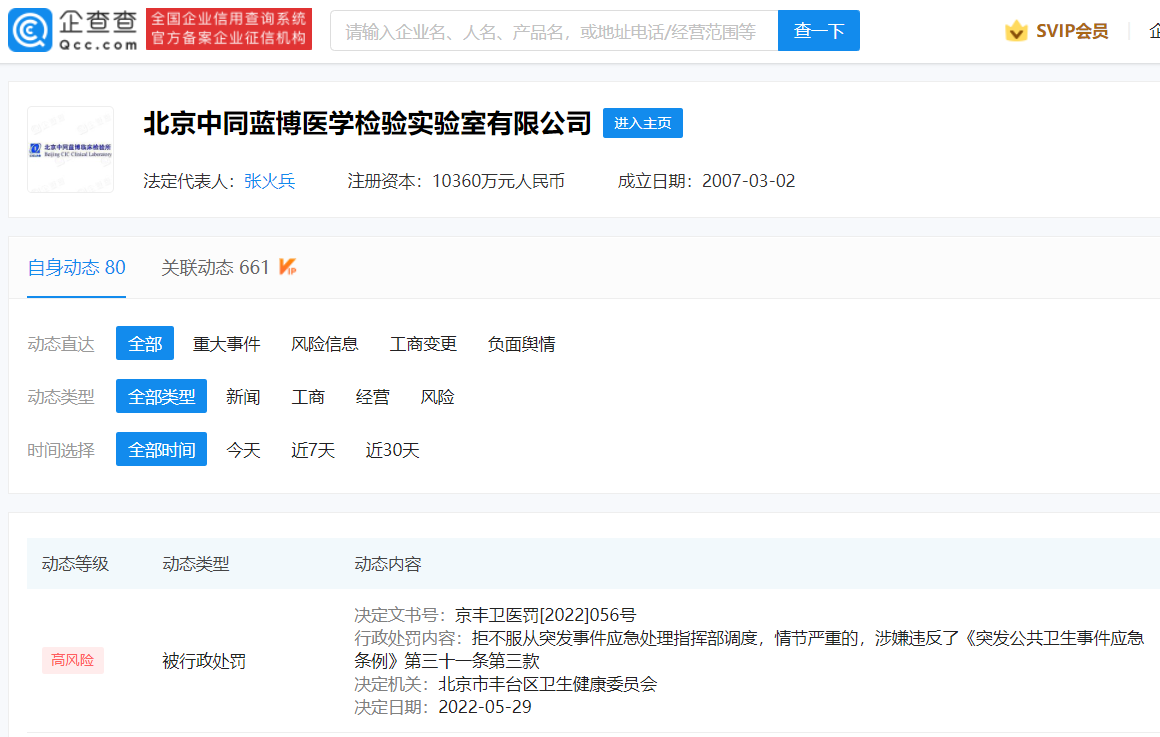Choose the 工商 type filter

point(308,397)
